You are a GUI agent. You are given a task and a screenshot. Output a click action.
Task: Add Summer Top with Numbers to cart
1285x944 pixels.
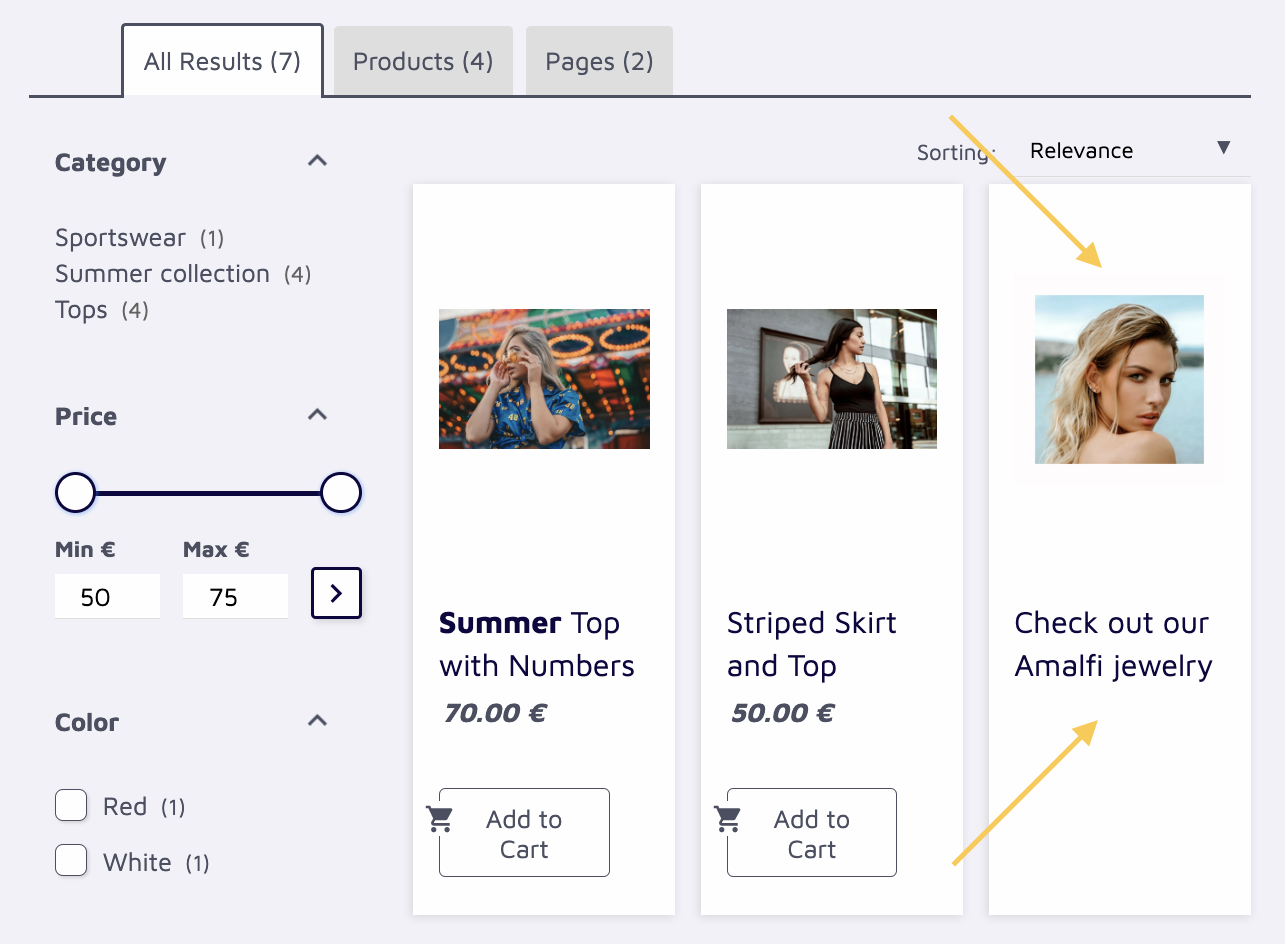pyautogui.click(x=524, y=833)
